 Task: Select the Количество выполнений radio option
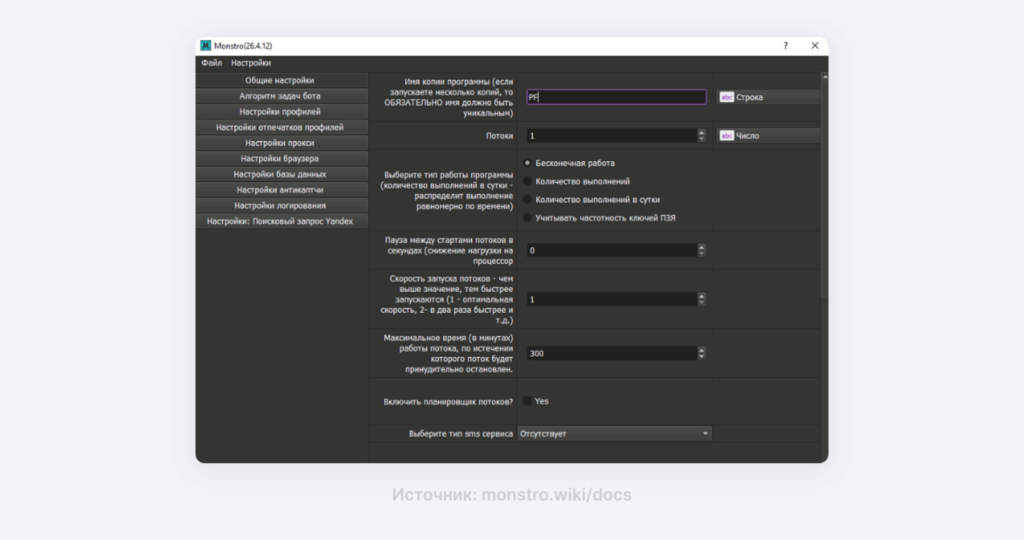(x=528, y=181)
